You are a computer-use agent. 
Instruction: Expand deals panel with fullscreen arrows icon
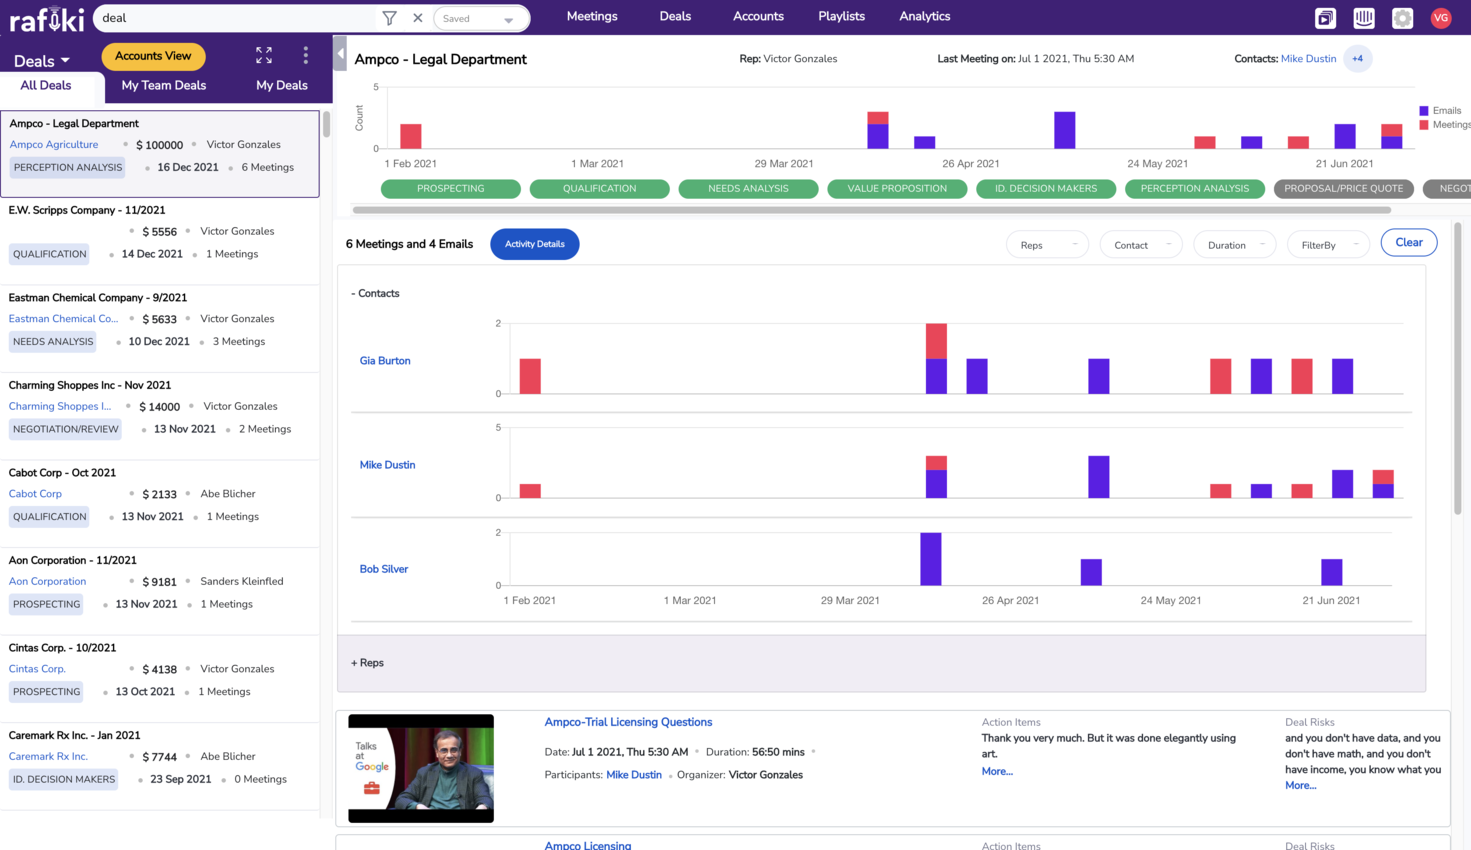click(x=264, y=56)
